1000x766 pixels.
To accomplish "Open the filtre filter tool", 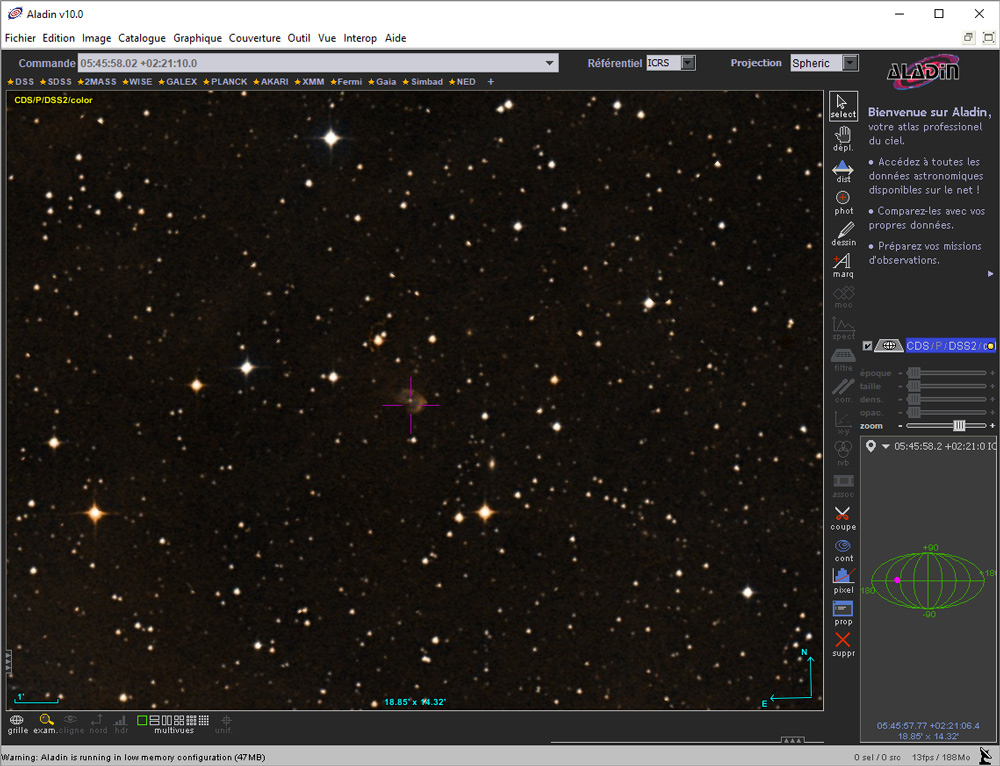I will 843,360.
